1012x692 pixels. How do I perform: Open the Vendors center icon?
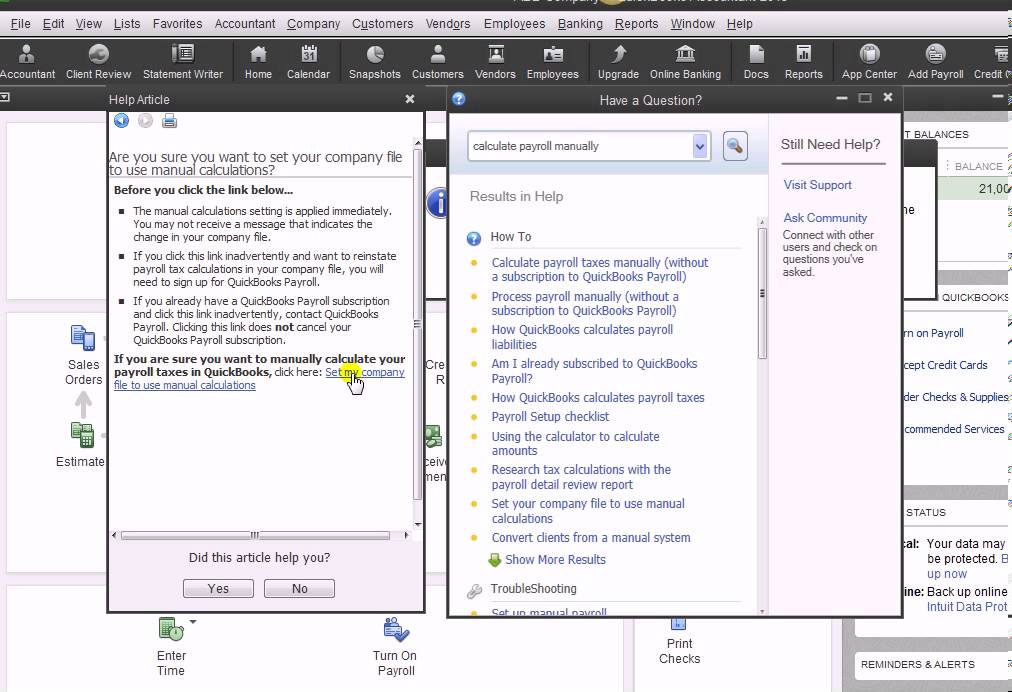(x=496, y=62)
